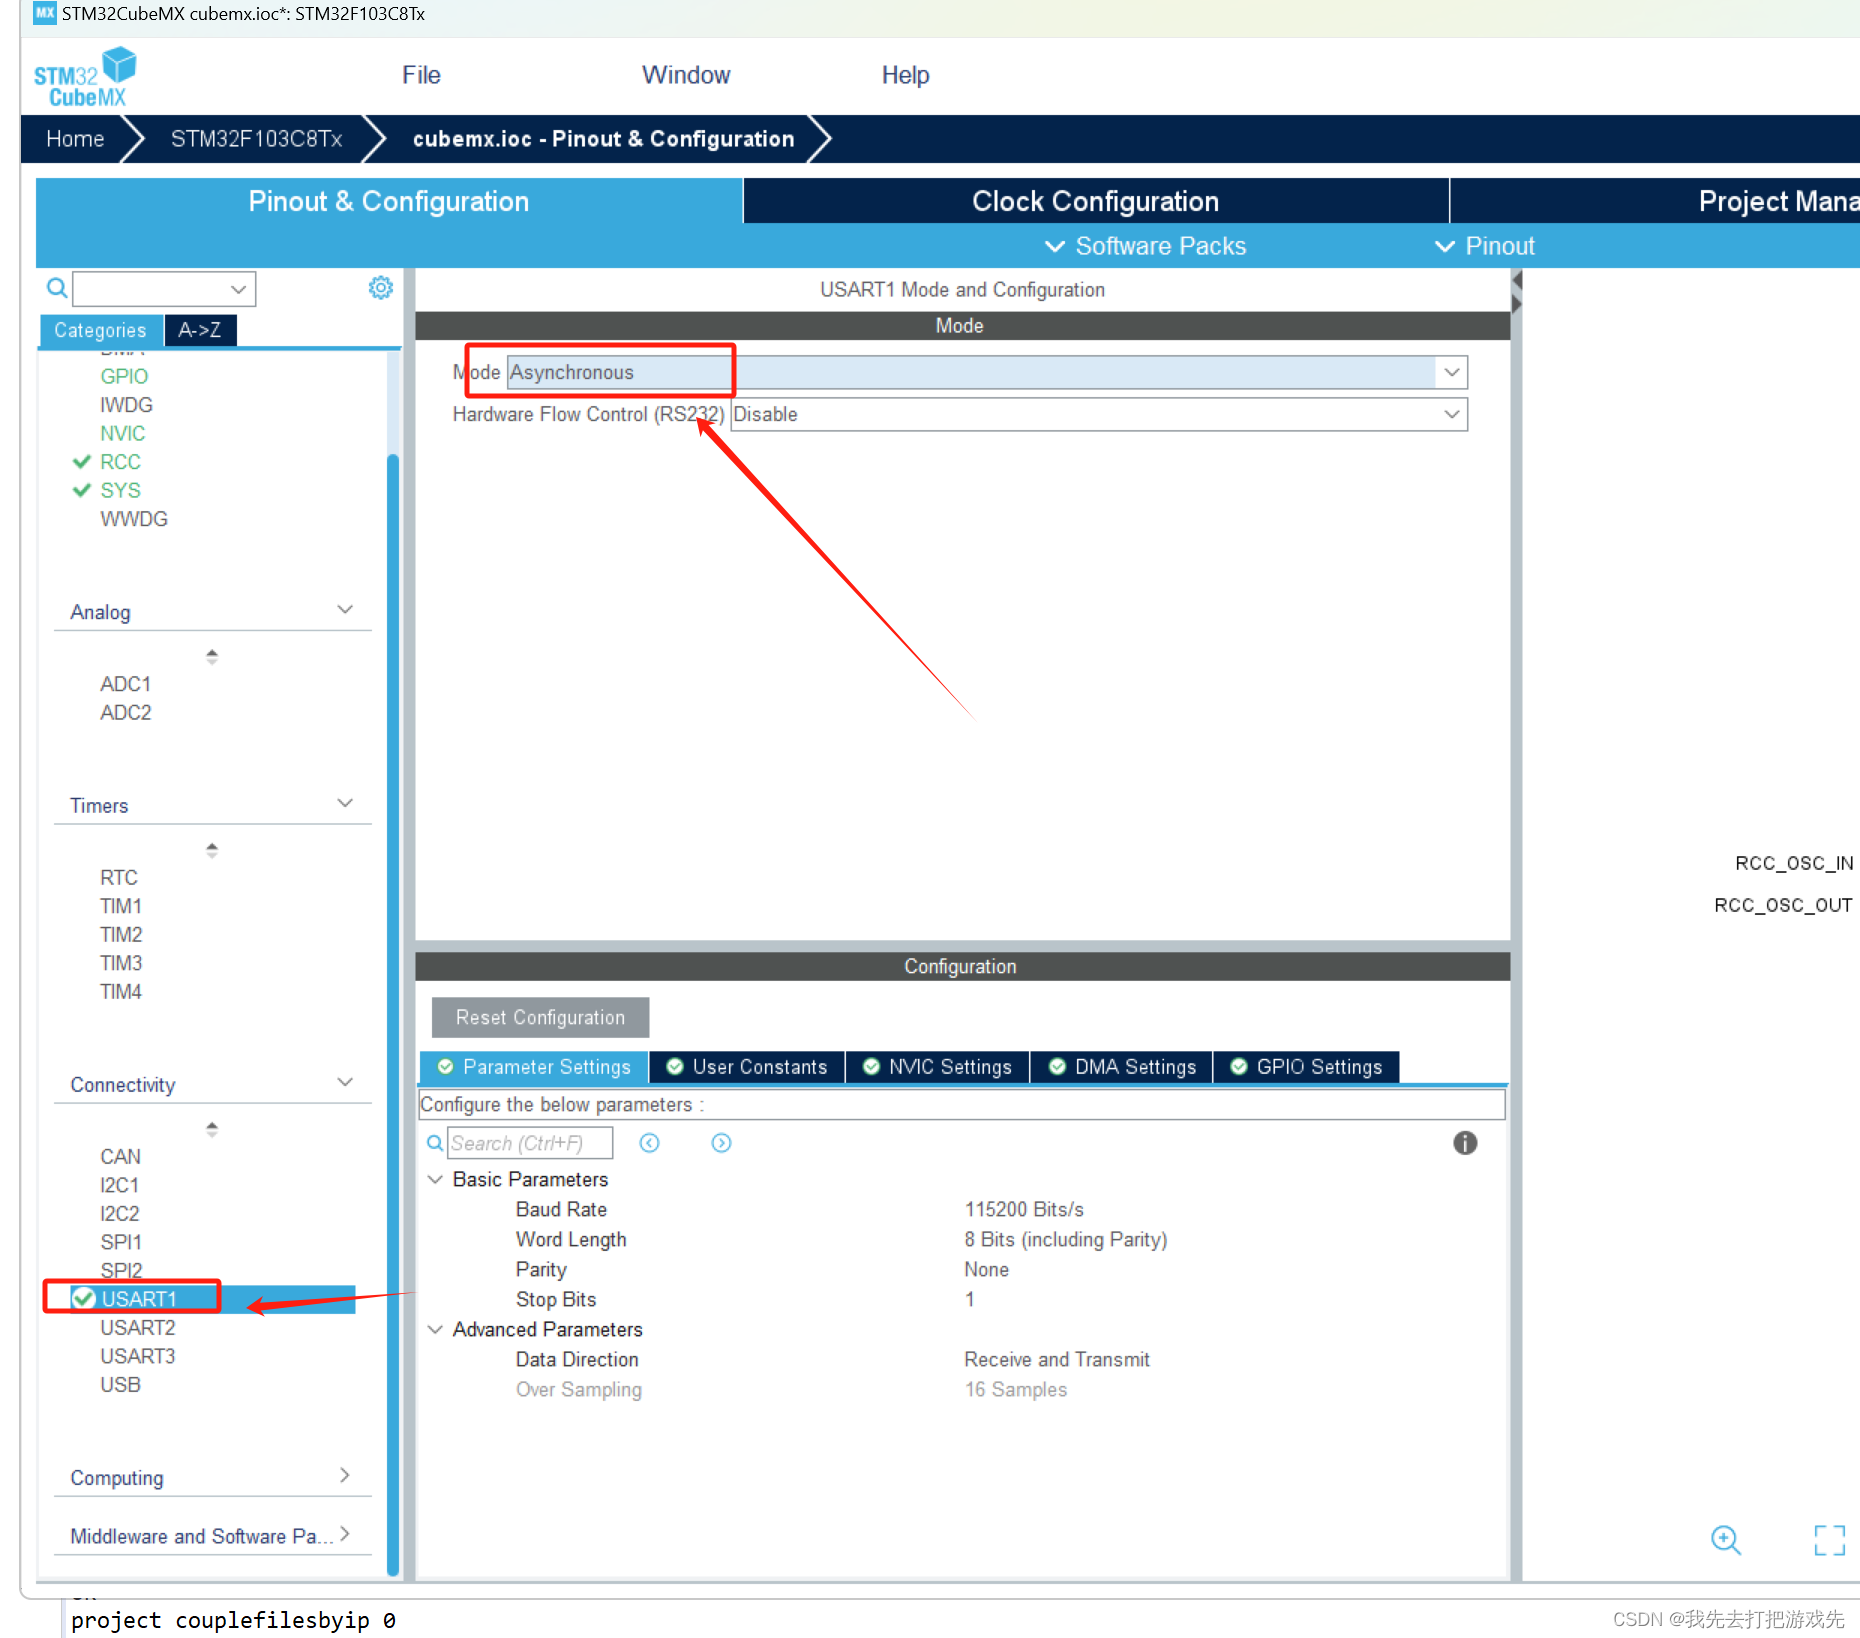This screenshot has width=1860, height=1638.
Task: Collapse the Analog category
Action: pos(345,610)
